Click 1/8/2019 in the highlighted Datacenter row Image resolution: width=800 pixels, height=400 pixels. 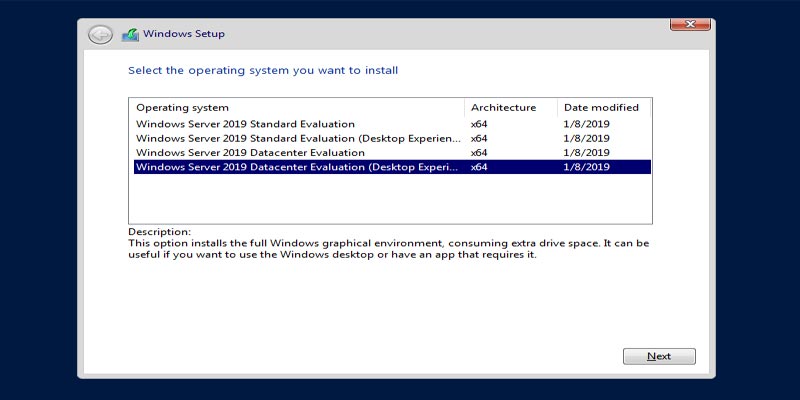[x=586, y=167]
